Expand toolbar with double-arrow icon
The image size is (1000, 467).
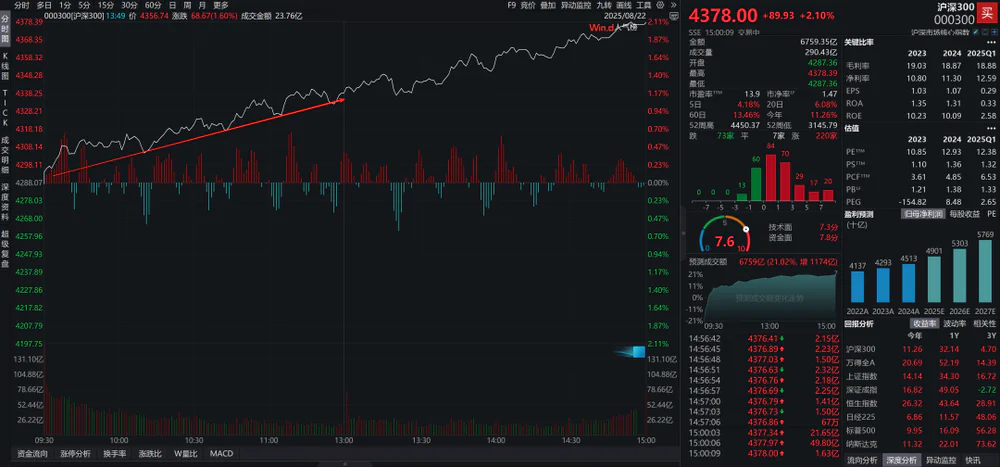(673, 5)
